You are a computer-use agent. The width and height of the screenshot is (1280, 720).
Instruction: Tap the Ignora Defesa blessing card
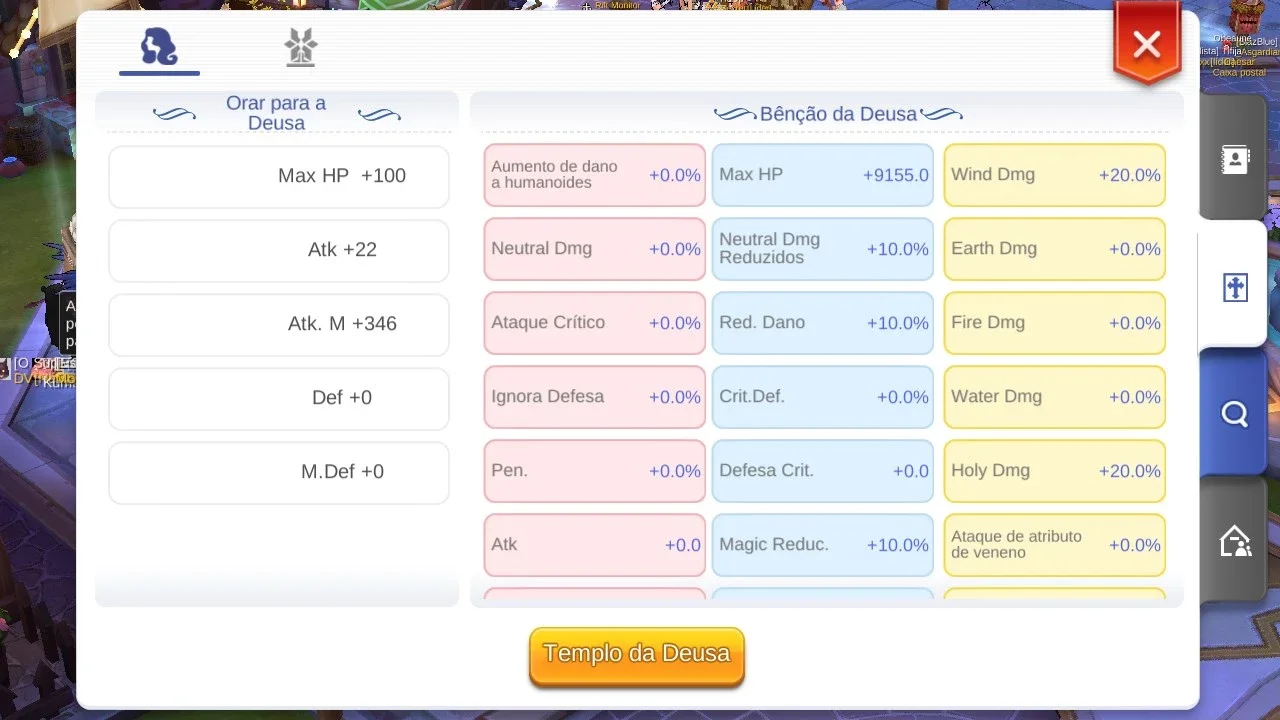coord(595,397)
